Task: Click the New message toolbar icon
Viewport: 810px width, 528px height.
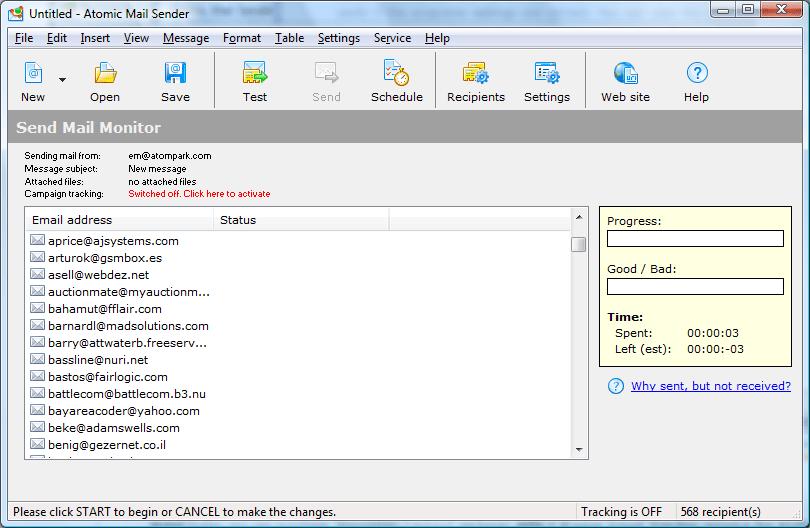Action: pos(33,73)
